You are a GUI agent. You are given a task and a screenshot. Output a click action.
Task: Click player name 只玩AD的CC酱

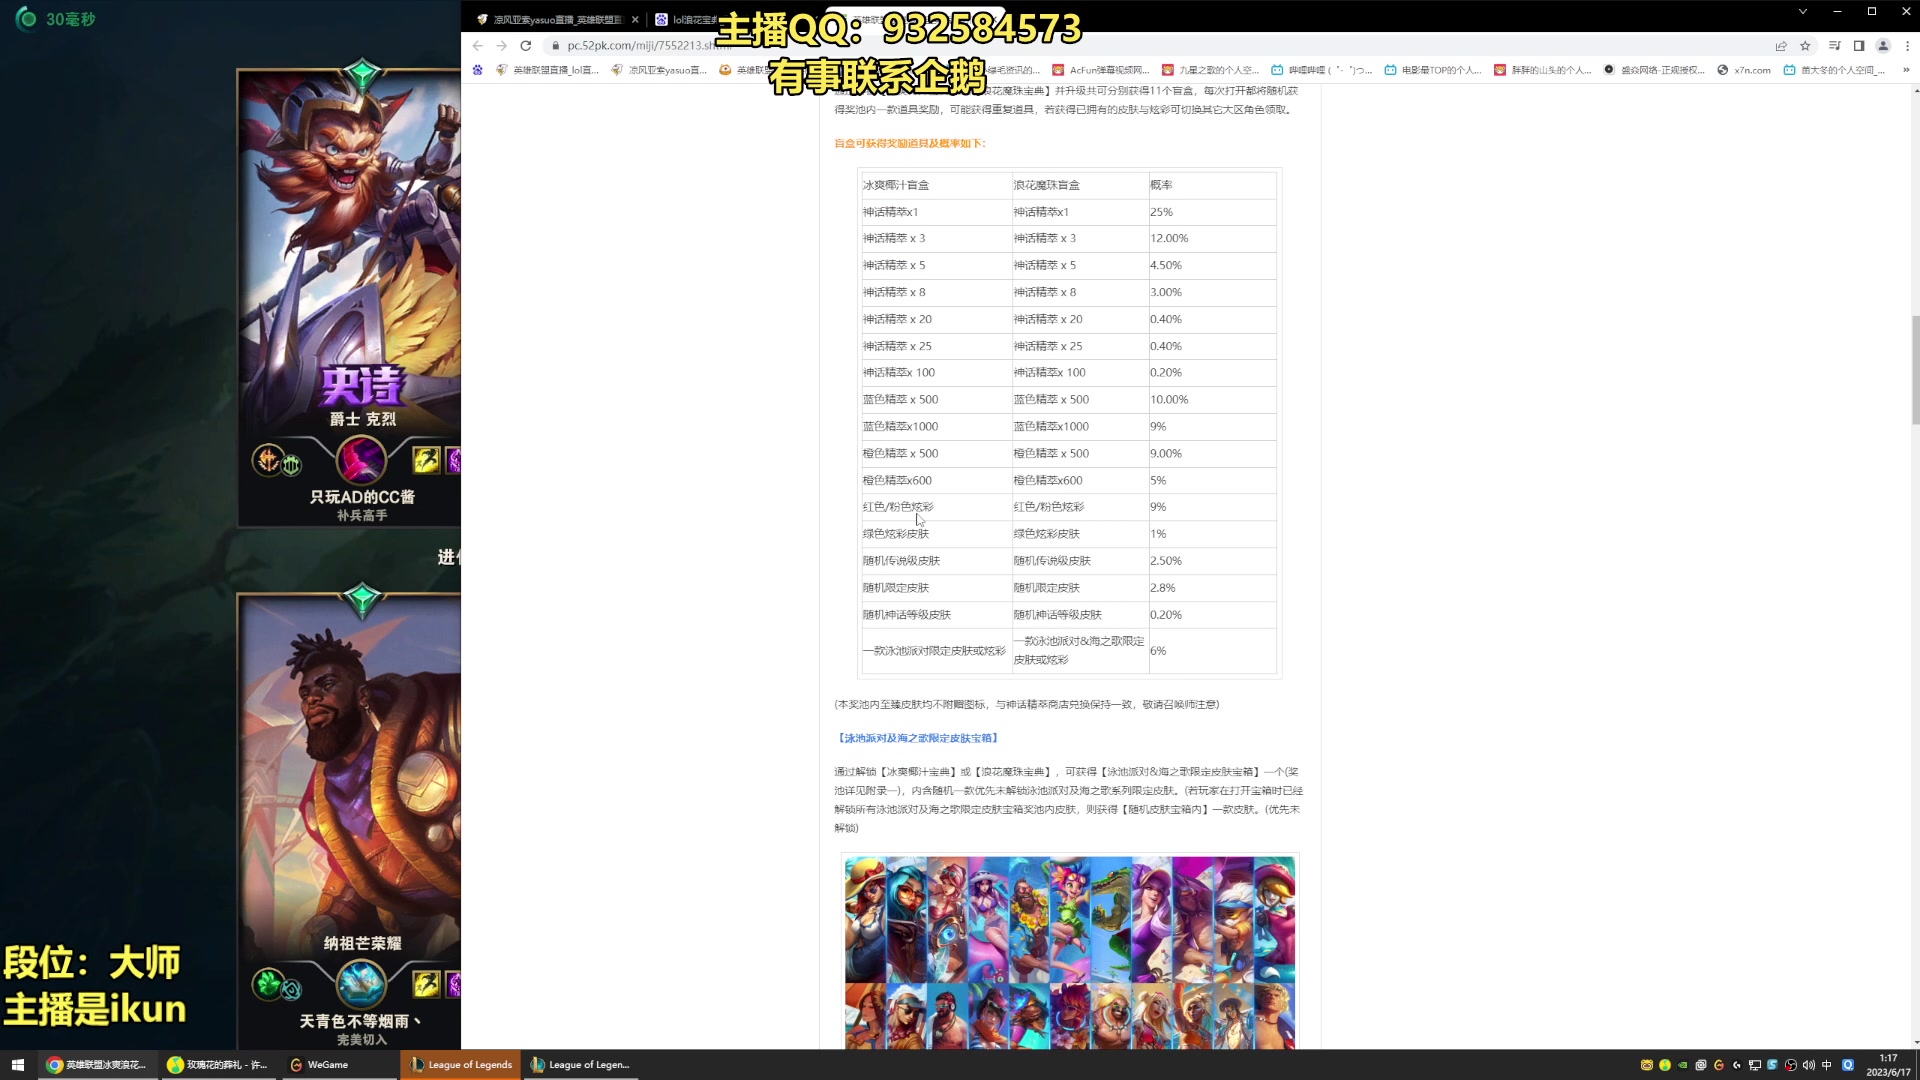coord(362,497)
